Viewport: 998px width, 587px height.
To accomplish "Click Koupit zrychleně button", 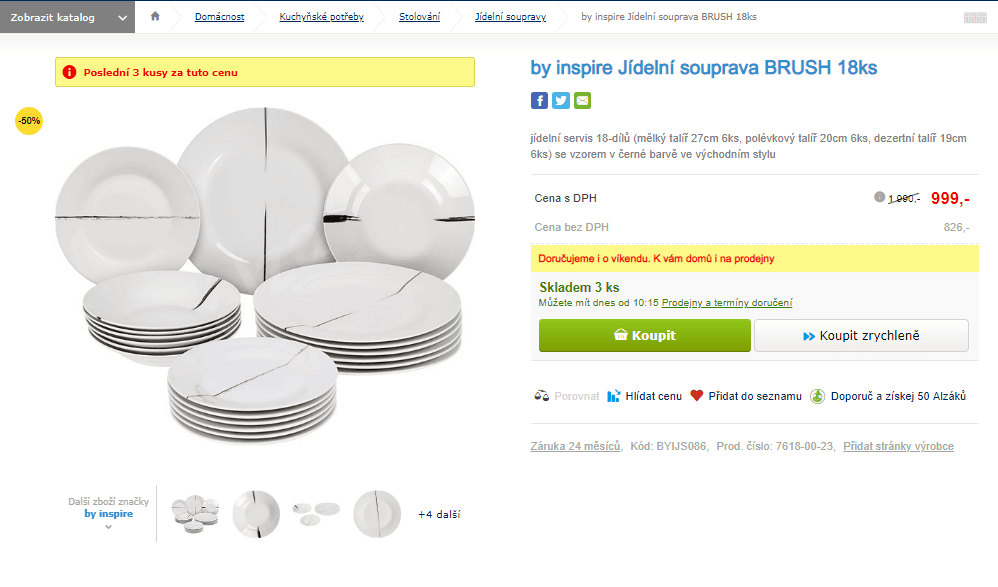I will point(861,336).
